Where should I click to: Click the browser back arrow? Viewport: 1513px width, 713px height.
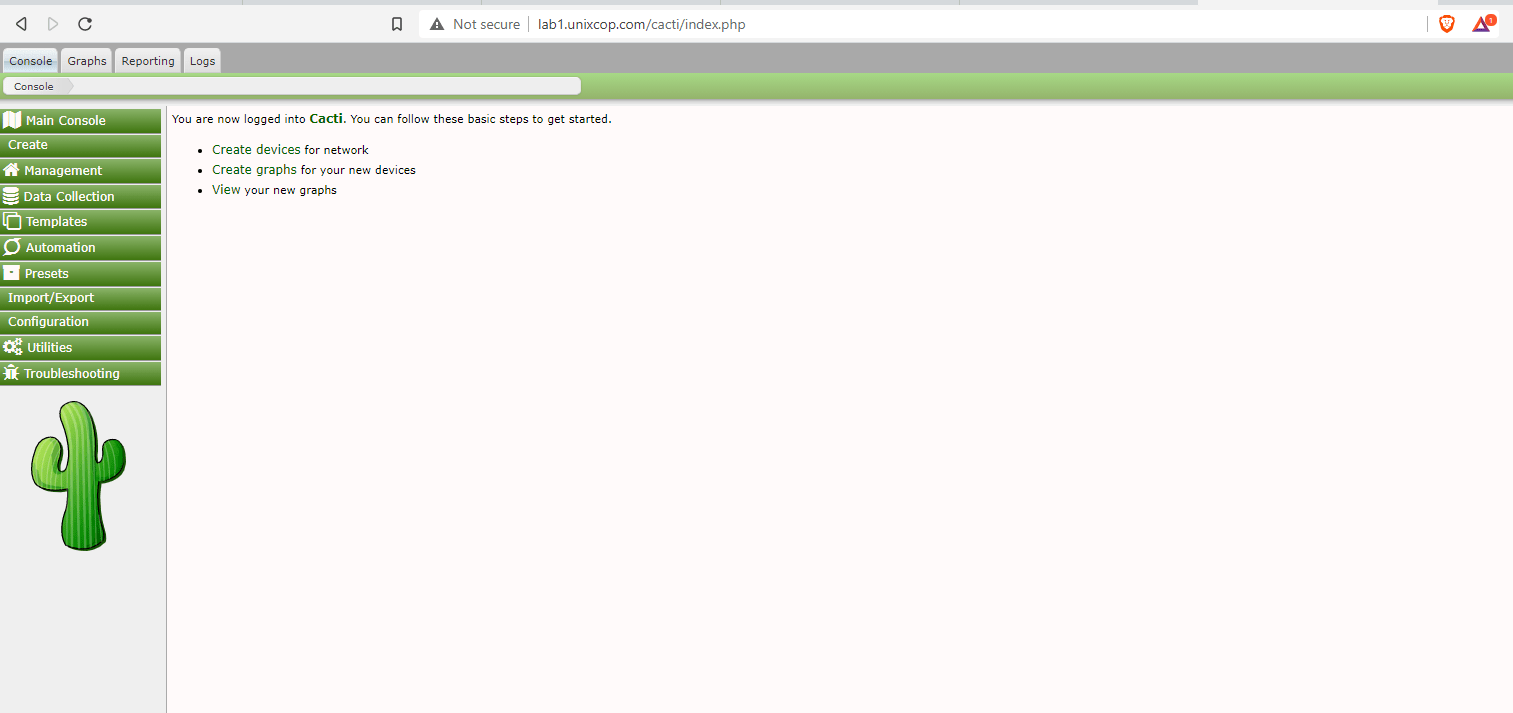pos(21,24)
